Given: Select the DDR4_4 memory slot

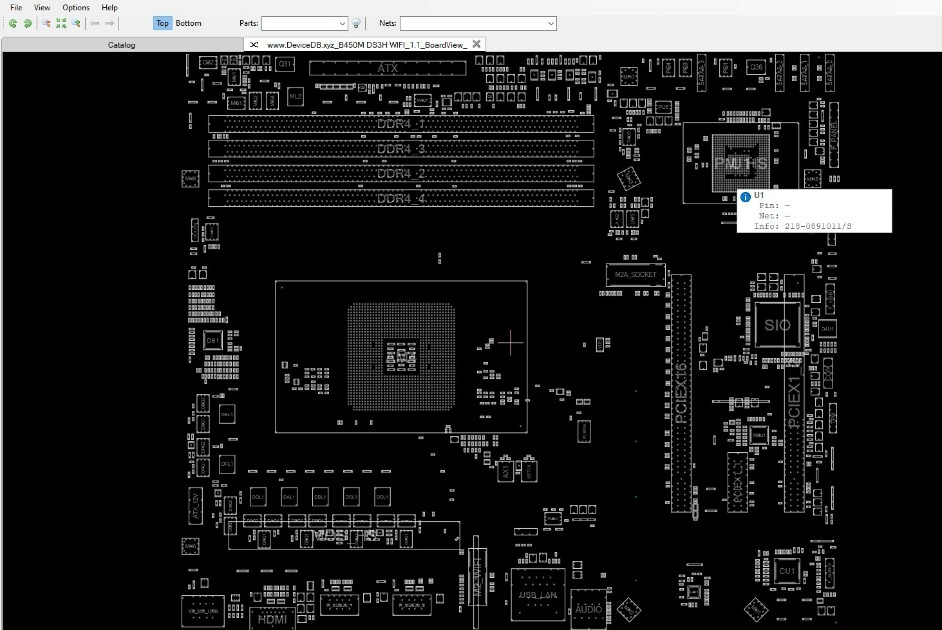Looking at the screenshot, I should [401, 198].
